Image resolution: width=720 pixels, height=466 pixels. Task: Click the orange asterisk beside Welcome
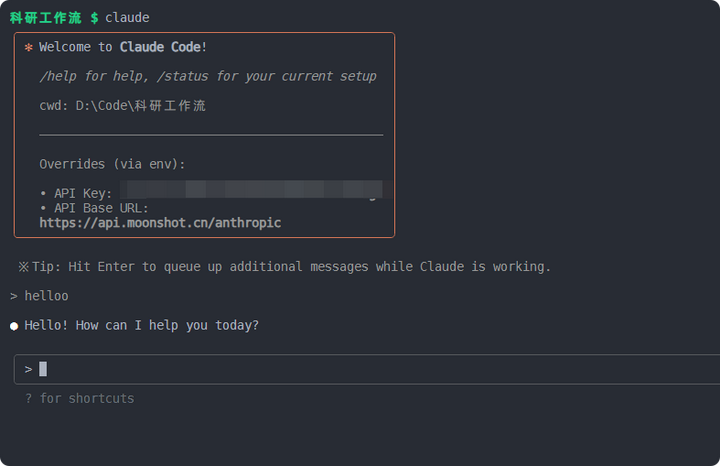[28, 47]
